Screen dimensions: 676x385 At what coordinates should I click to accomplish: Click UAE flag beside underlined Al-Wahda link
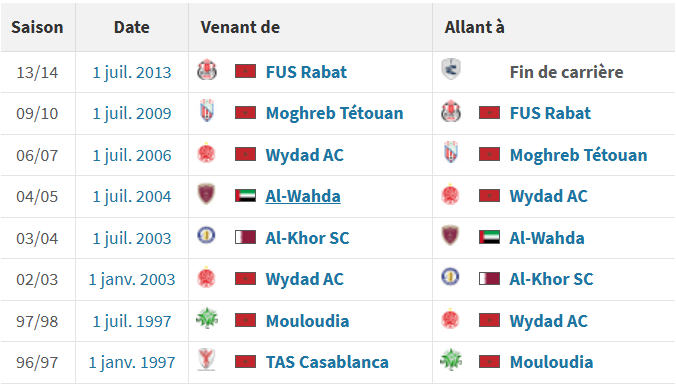[x=245, y=196]
